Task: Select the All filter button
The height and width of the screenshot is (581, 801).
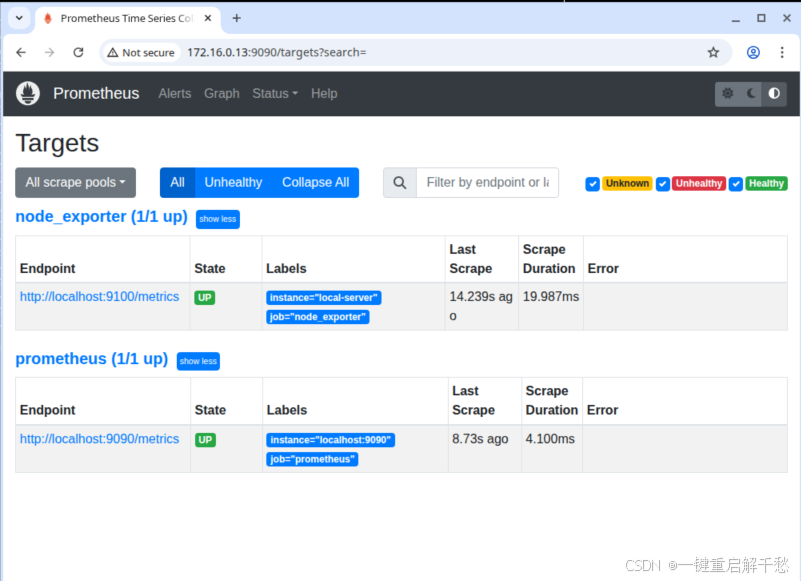Action: click(177, 182)
